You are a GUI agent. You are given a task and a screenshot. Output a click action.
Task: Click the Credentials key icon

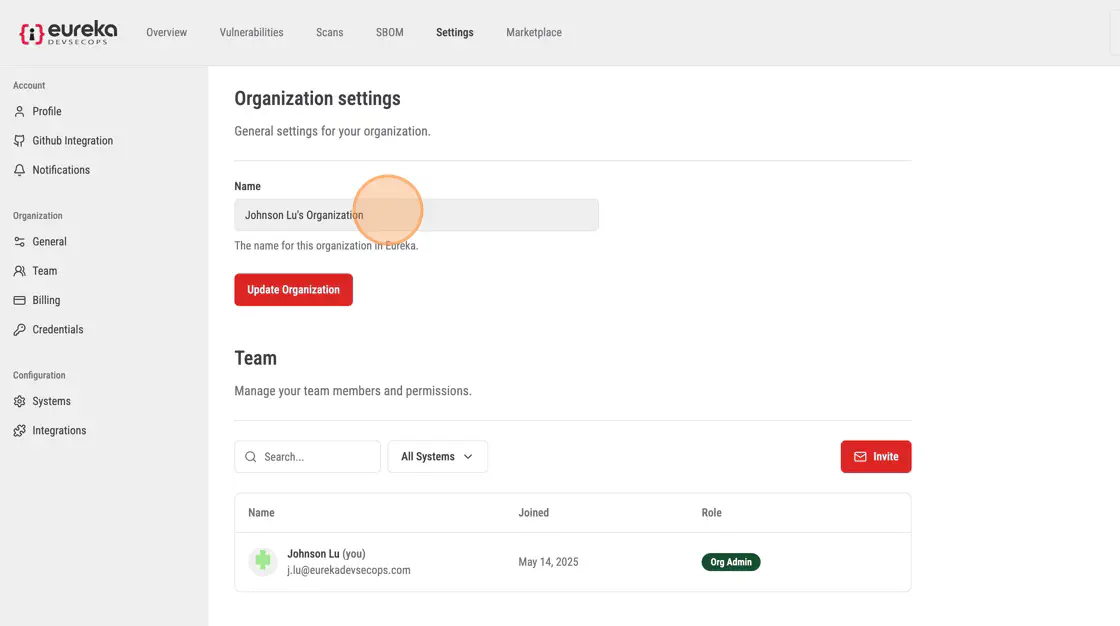[x=19, y=330]
